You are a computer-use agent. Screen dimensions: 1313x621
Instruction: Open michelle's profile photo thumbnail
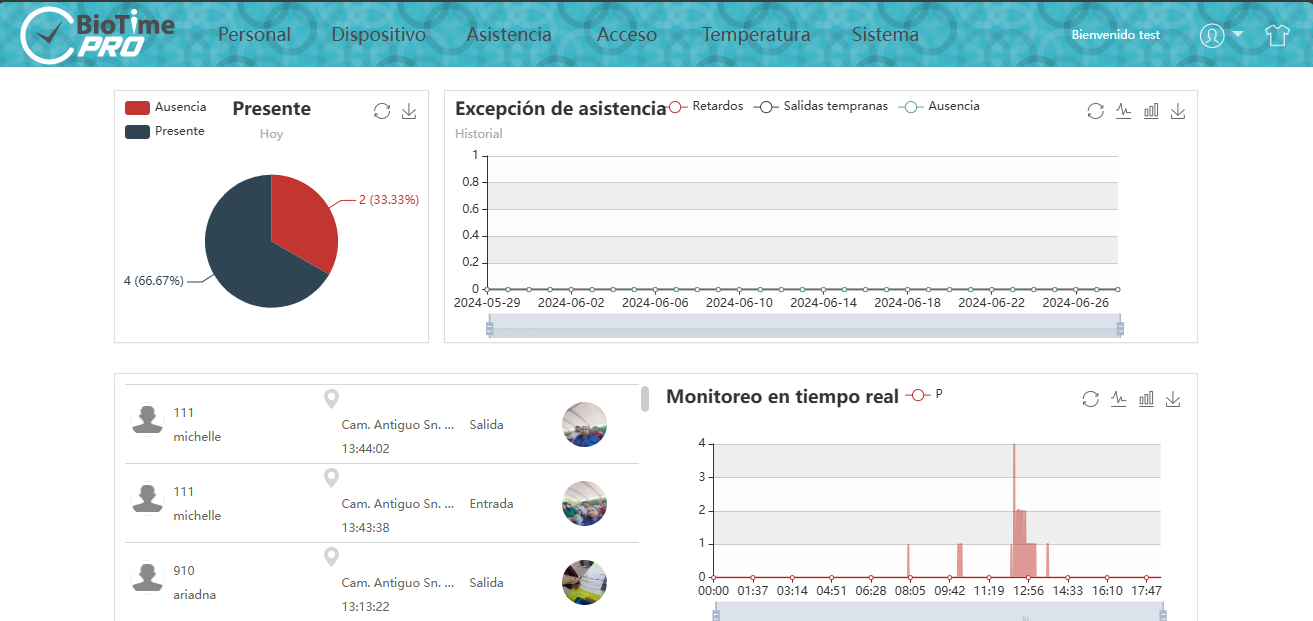click(584, 424)
